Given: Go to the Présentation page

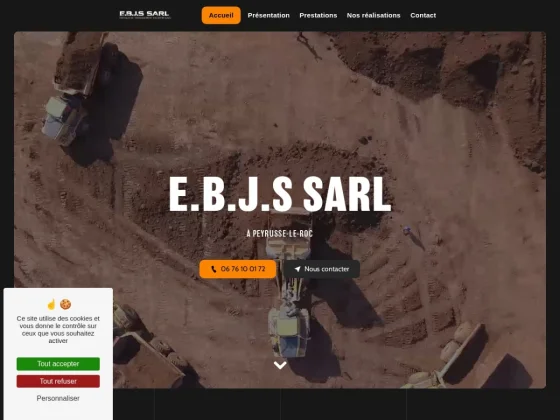Looking at the screenshot, I should click(x=269, y=15).
